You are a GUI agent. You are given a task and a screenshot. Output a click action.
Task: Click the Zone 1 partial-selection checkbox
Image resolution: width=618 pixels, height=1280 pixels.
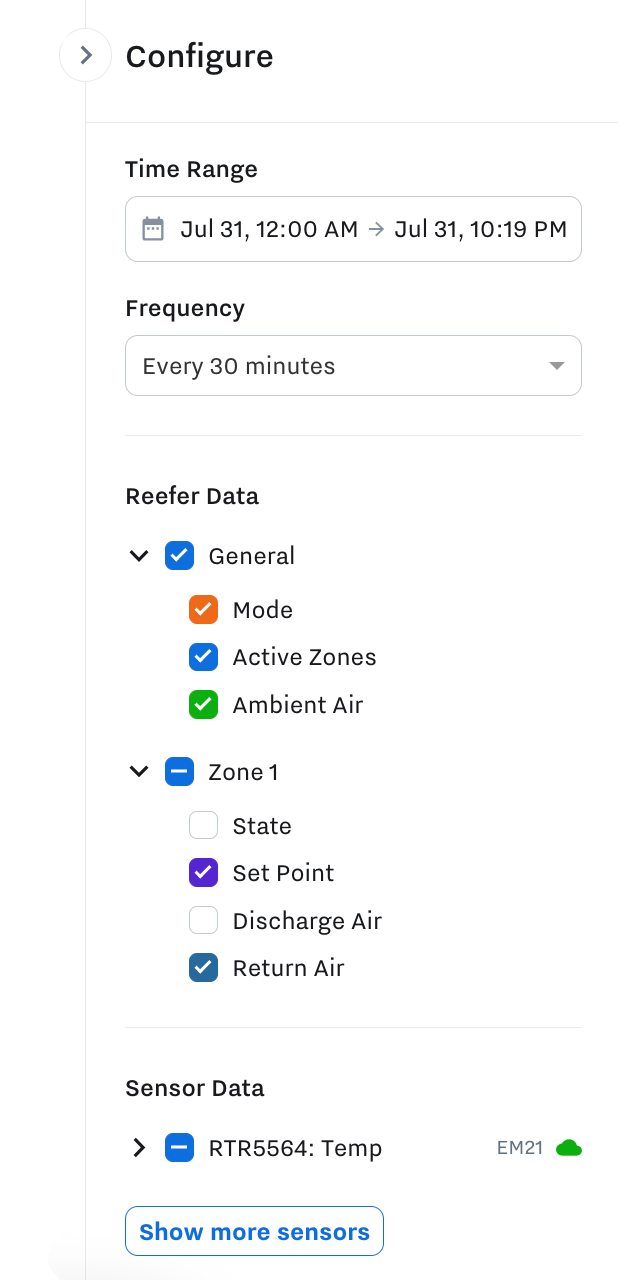point(179,771)
